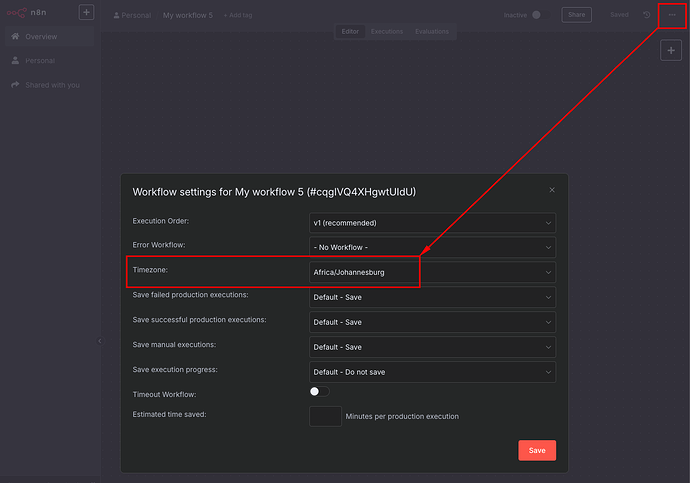Switch to the Evaluations tab
This screenshot has width=690, height=483.
pyautogui.click(x=432, y=32)
